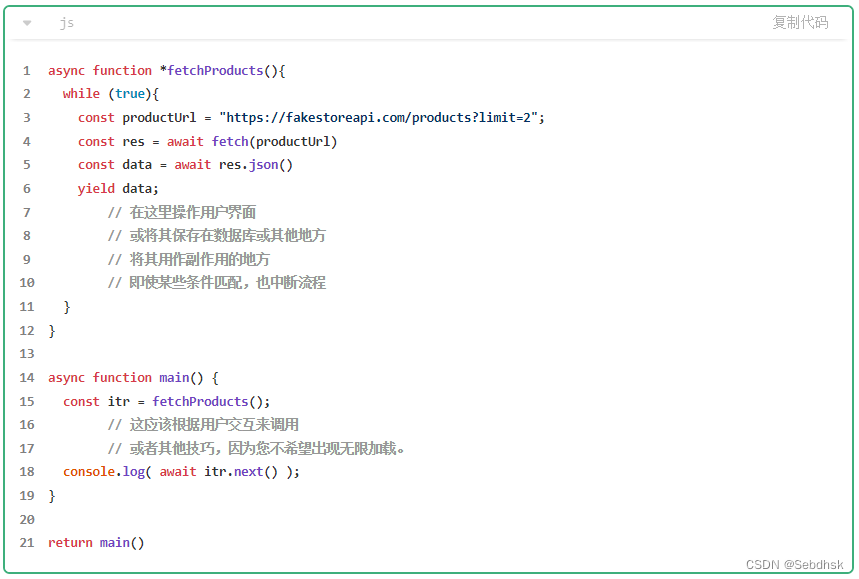Select line number 1
Screen dimensions: 859x579
26,70
